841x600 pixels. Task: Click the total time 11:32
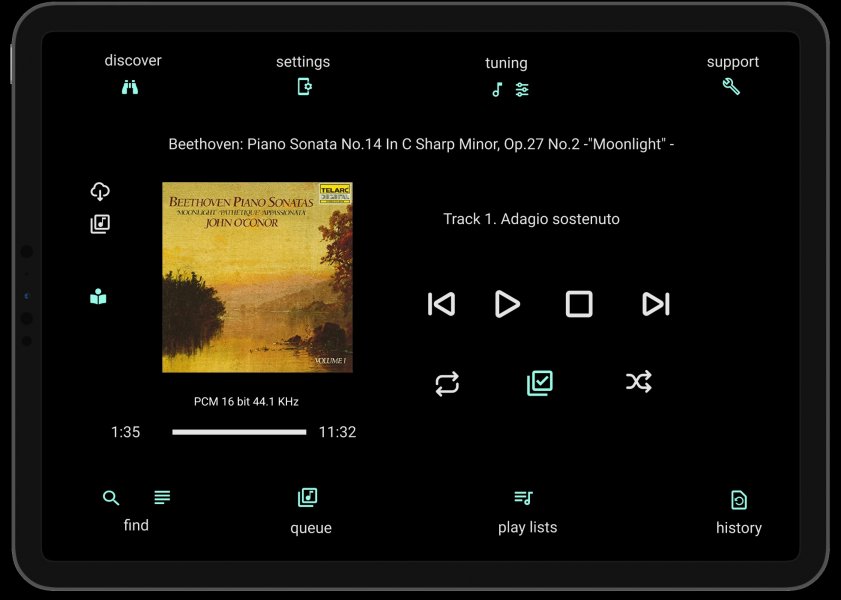pos(337,432)
